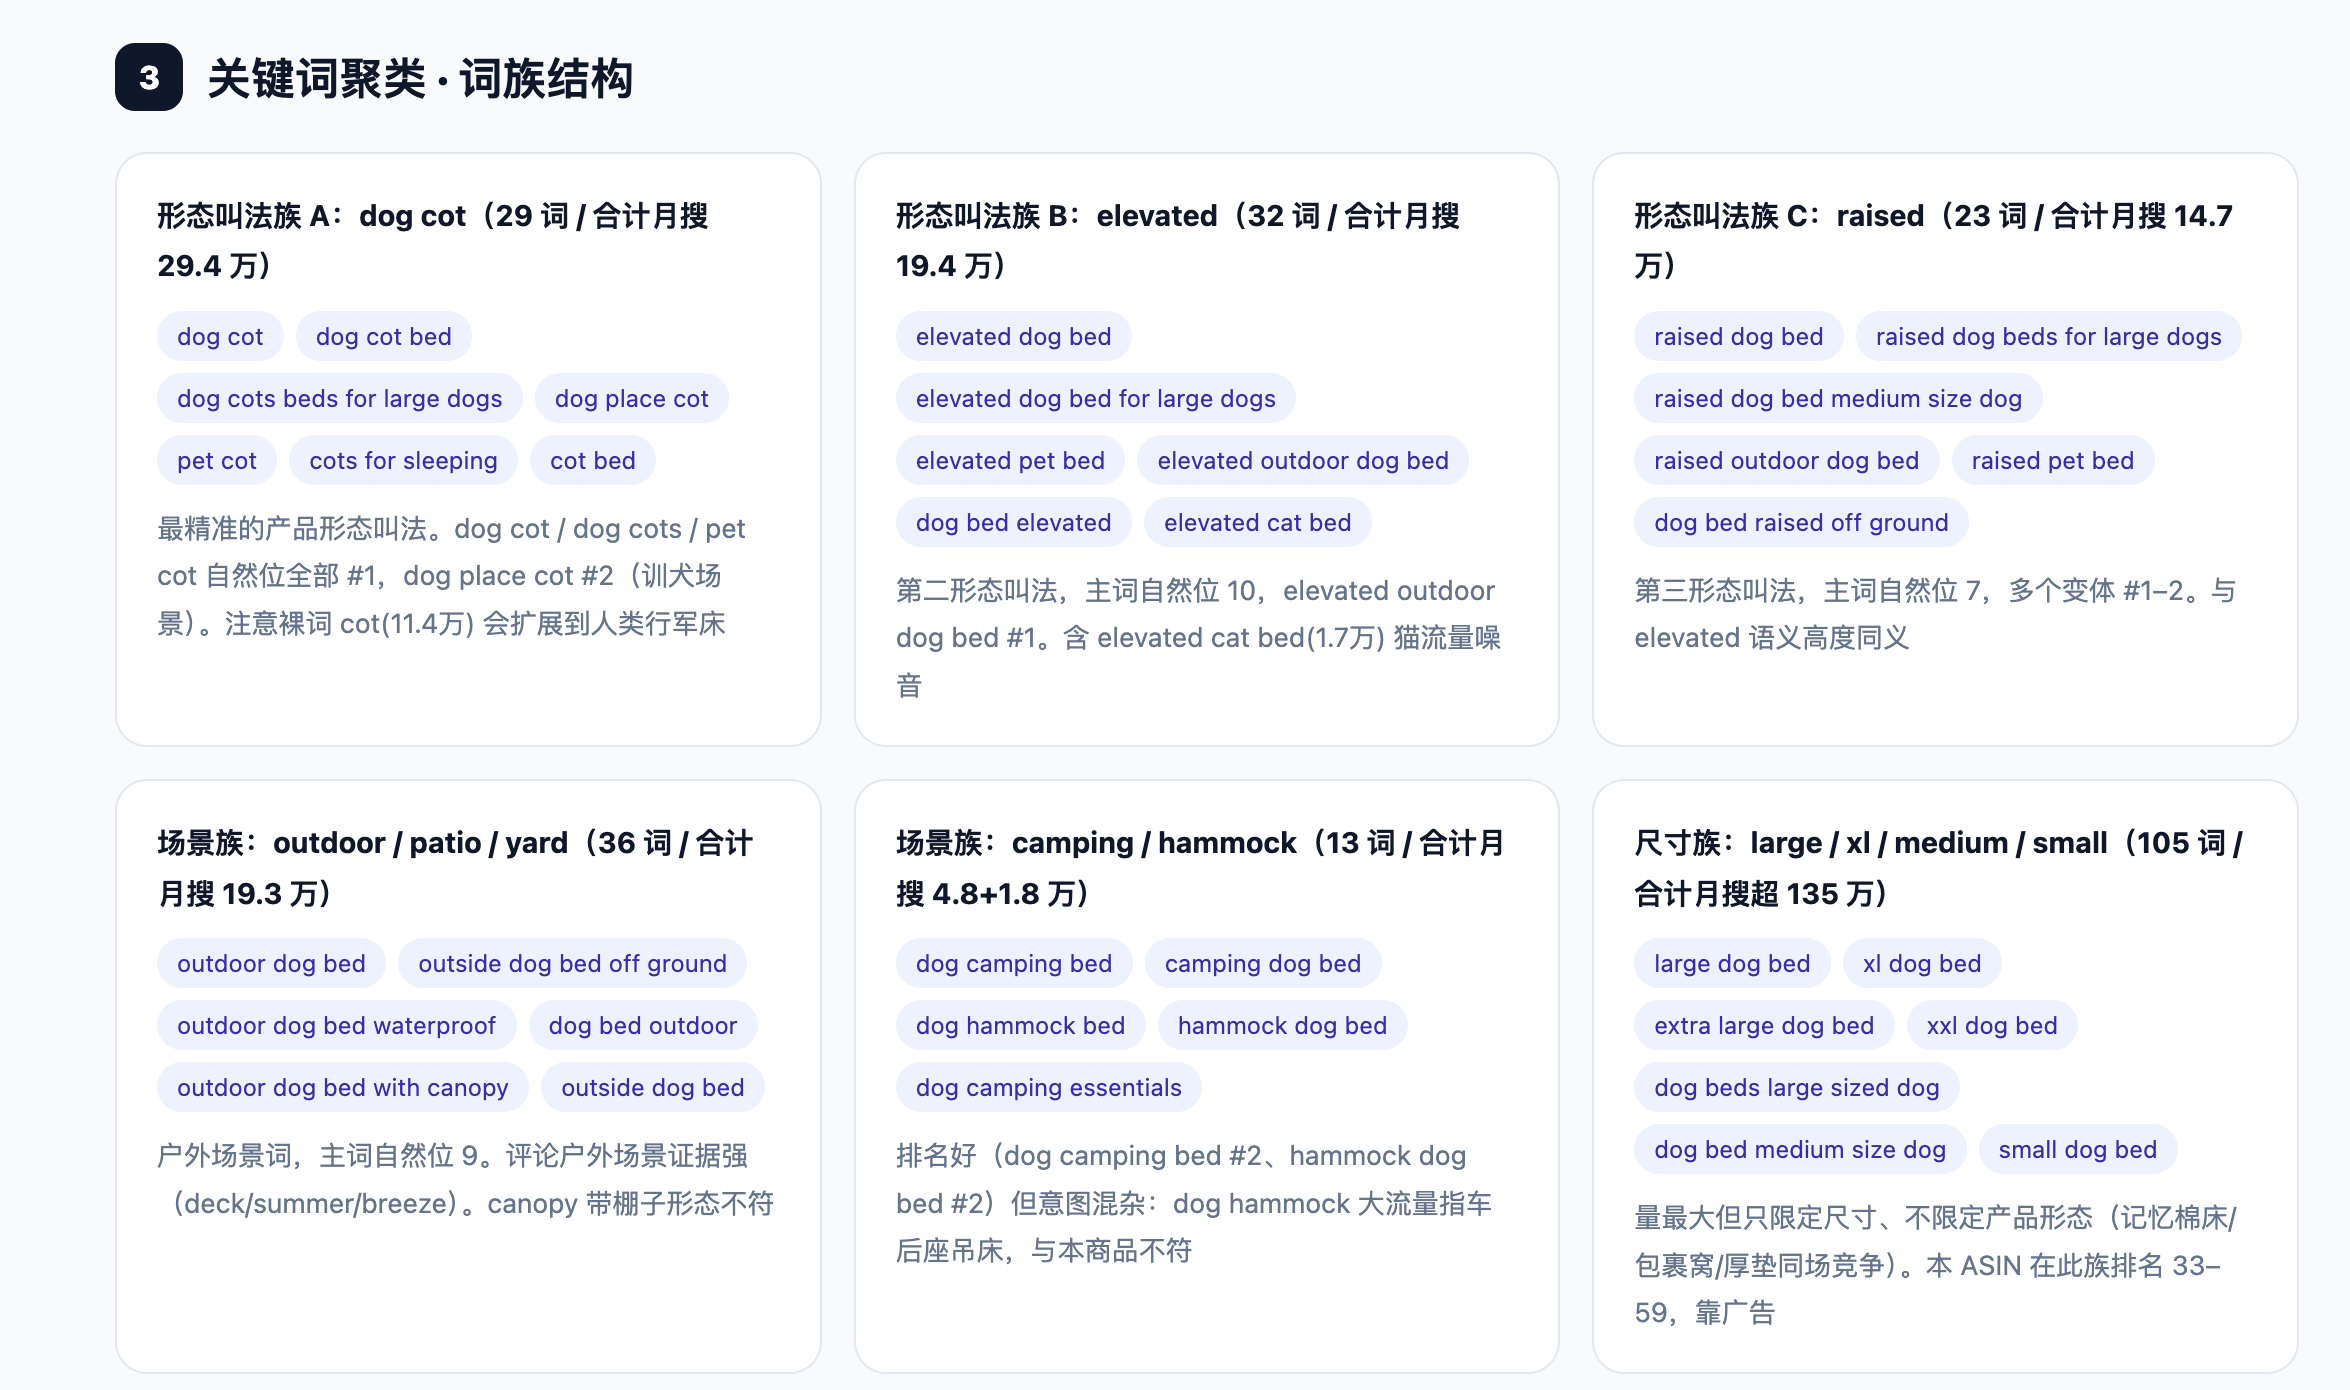Choose the 'dog bed outdoor' chip
Screen dimensions: 2350x1390
[x=643, y=1026]
